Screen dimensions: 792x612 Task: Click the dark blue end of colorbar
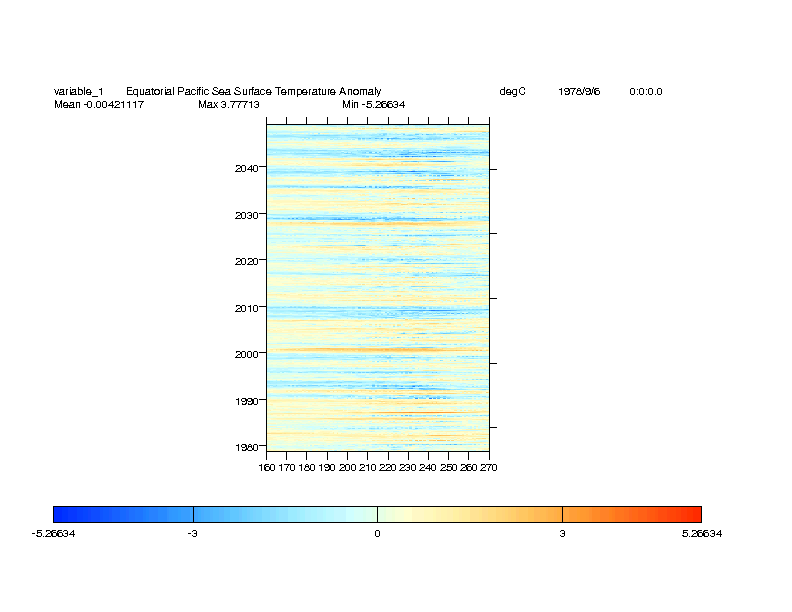pyautogui.click(x=62, y=514)
